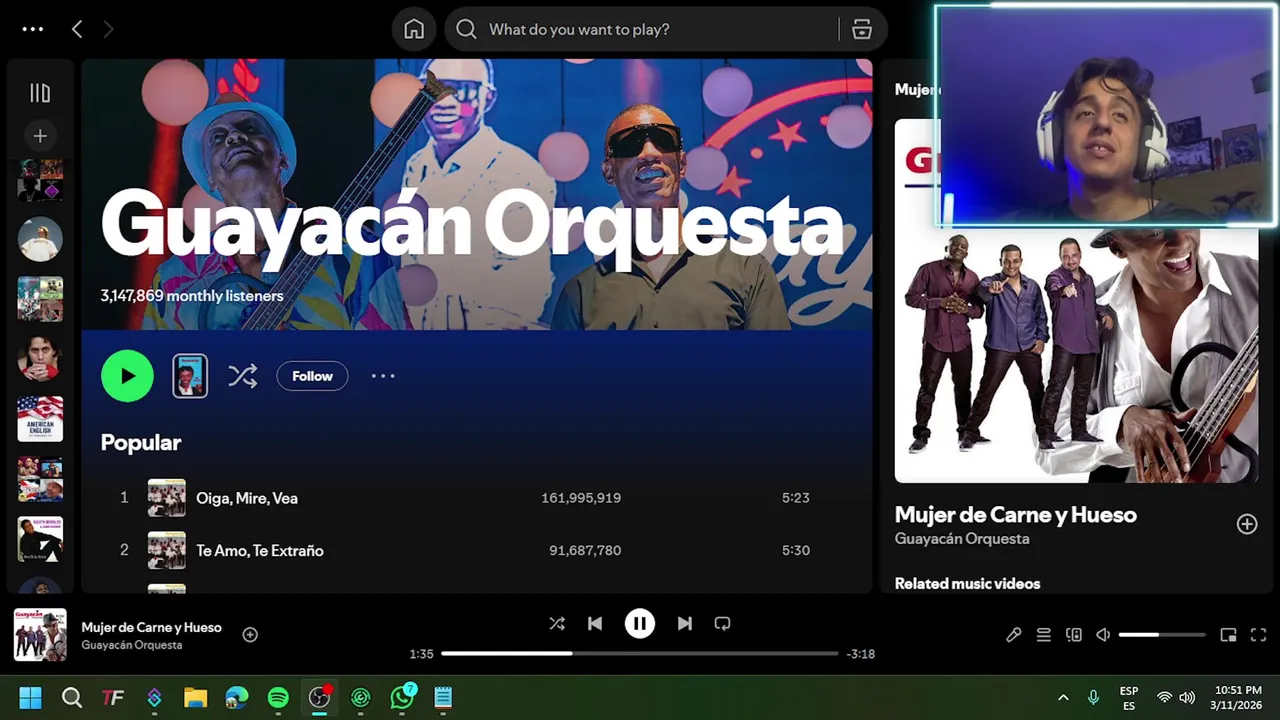
Task: Toggle repeat mode
Action: [722, 623]
